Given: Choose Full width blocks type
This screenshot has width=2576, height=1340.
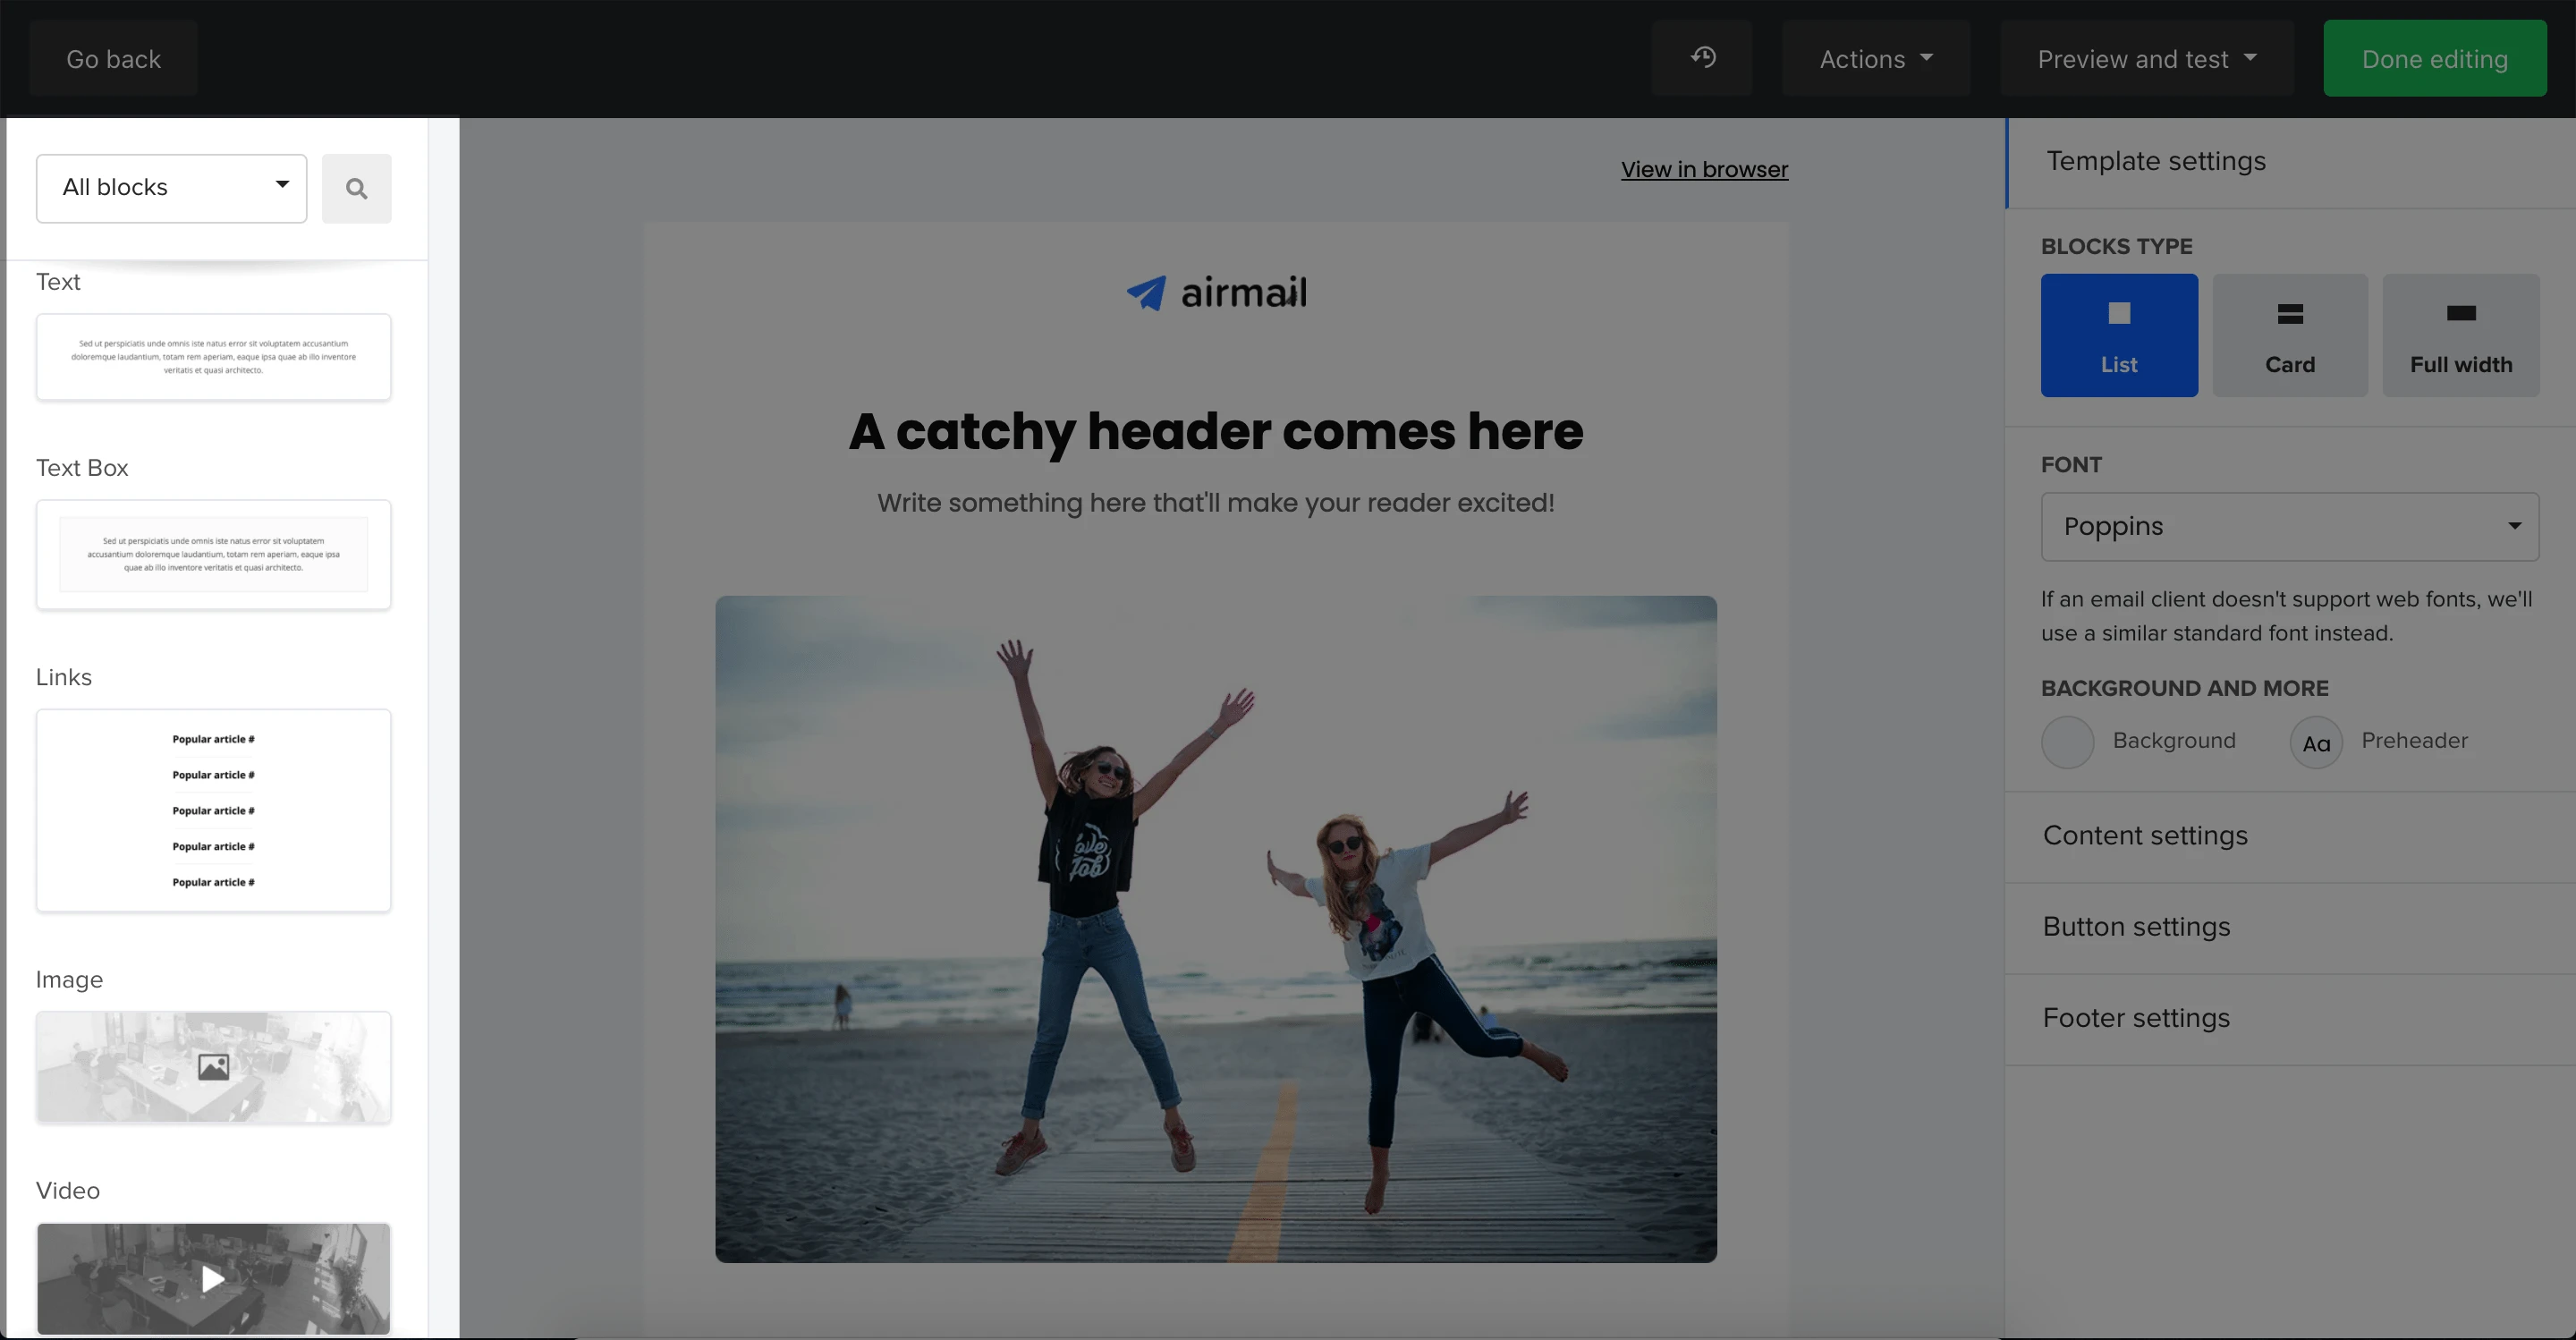Looking at the screenshot, I should (x=2460, y=335).
